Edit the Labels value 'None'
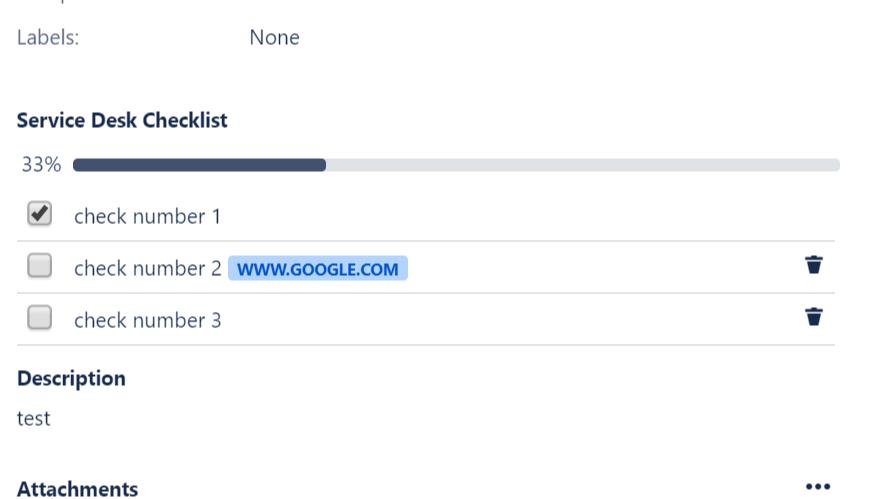Image resolution: width=878 pixels, height=499 pixels. [274, 38]
